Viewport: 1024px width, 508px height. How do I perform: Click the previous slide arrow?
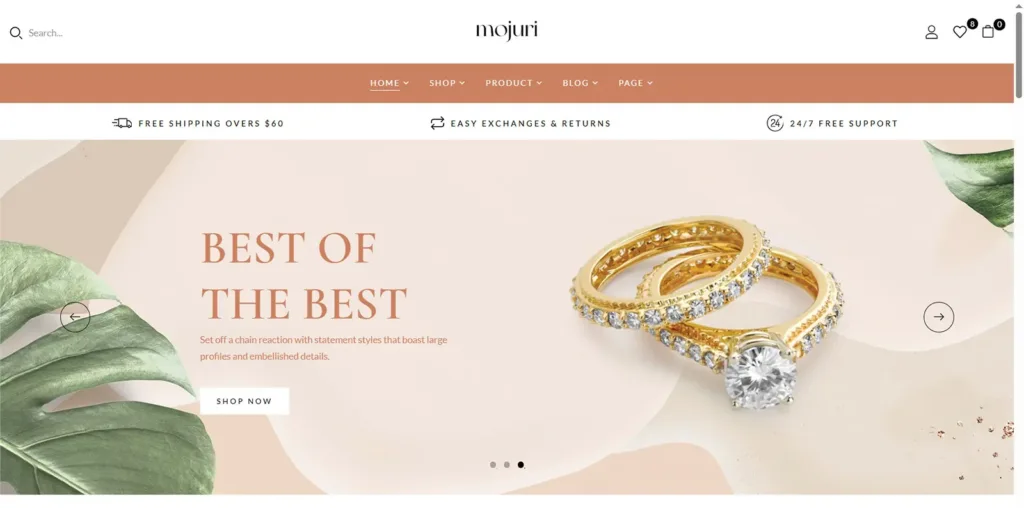click(75, 317)
